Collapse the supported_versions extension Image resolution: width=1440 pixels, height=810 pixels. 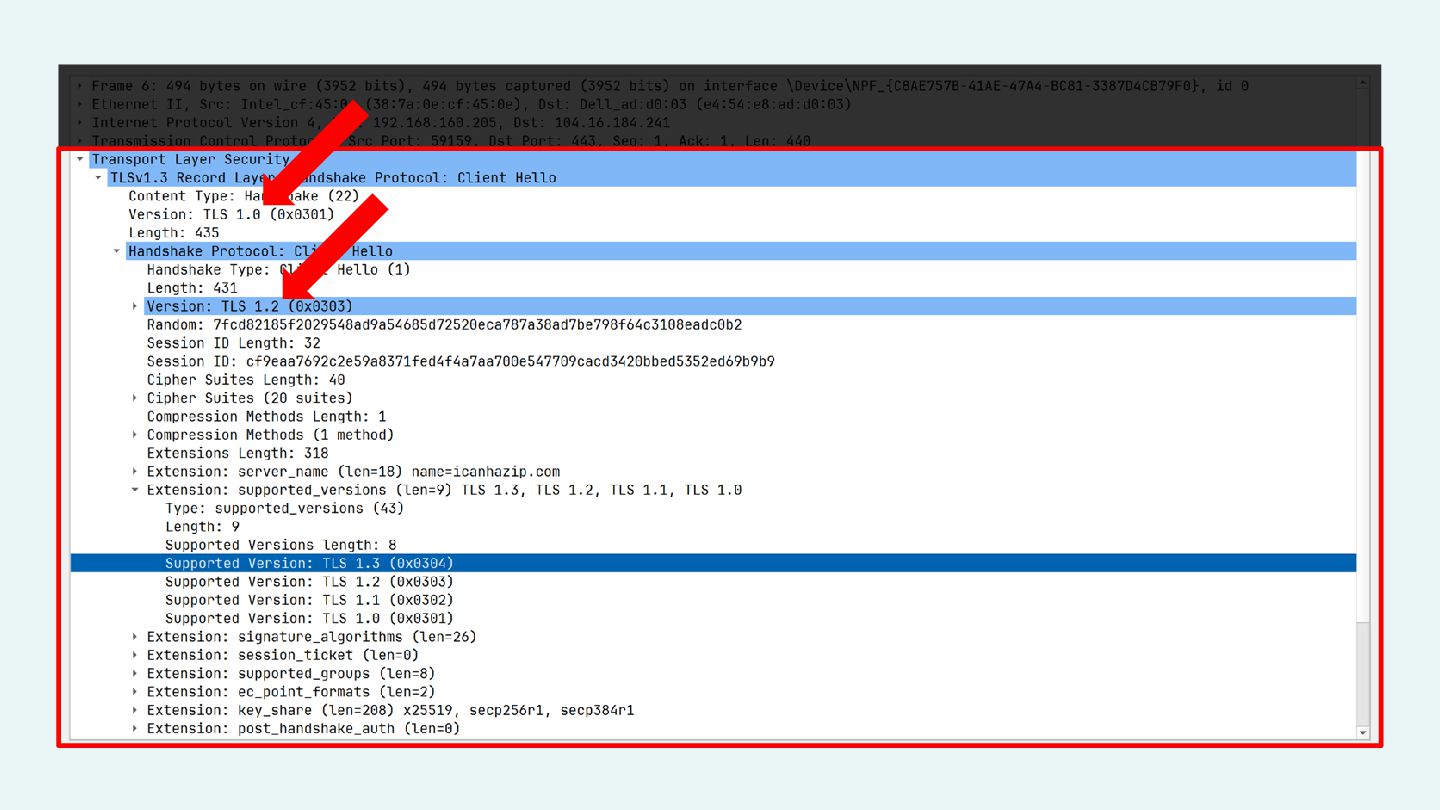coord(136,490)
